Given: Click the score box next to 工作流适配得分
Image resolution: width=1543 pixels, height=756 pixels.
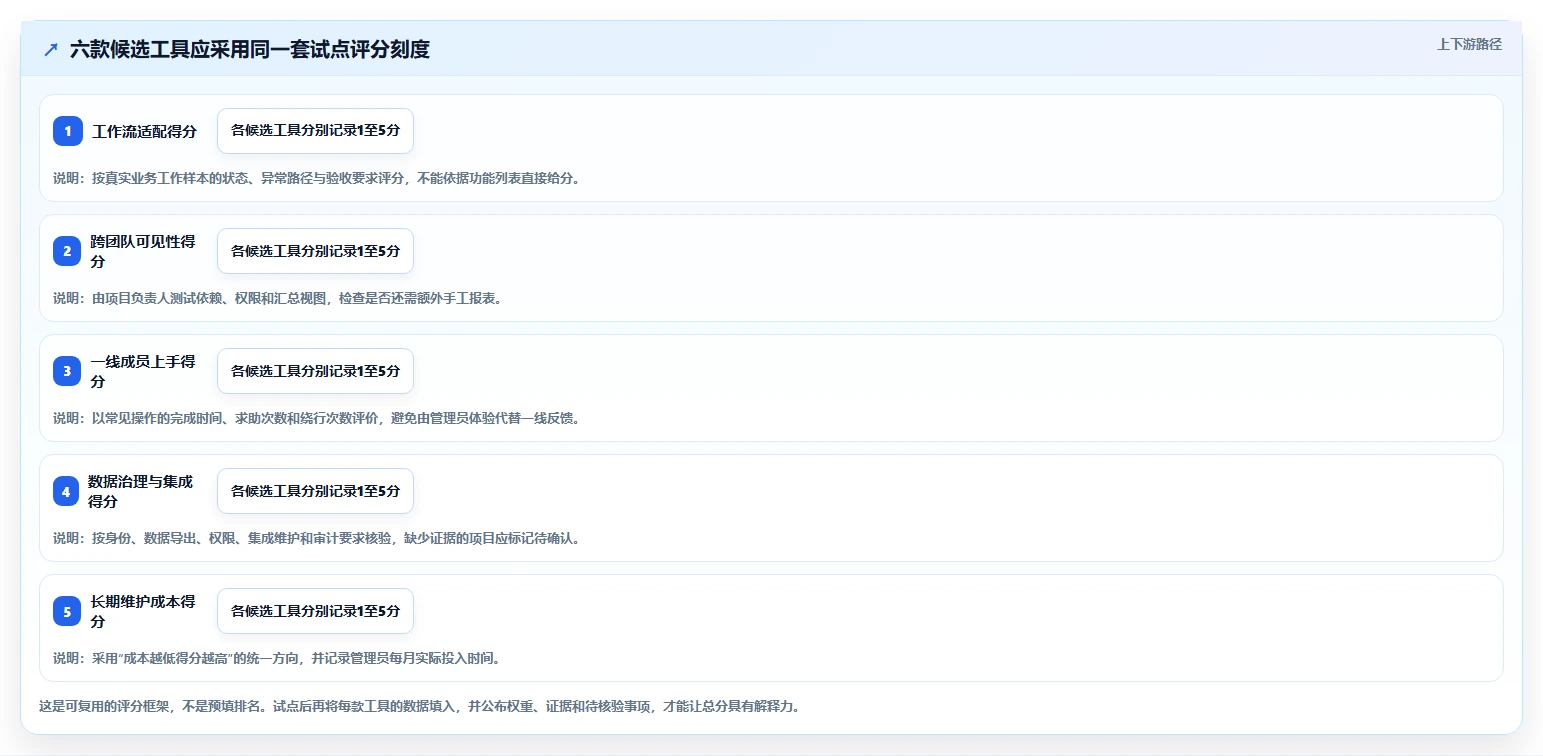Looking at the screenshot, I should click(315, 131).
